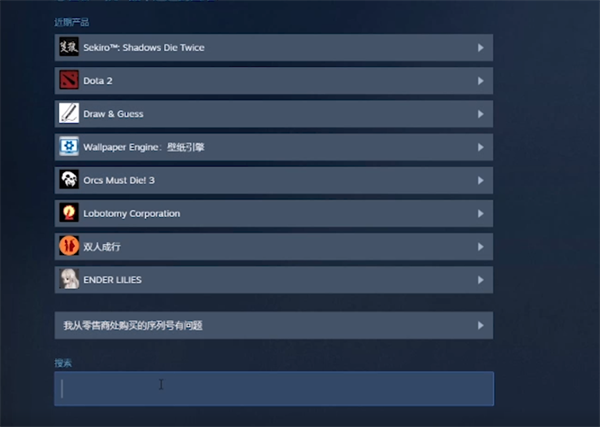The width and height of the screenshot is (600, 427).
Task: Open Wallpaper Engine：壁纸引擎 entry
Action: pyautogui.click(x=144, y=147)
